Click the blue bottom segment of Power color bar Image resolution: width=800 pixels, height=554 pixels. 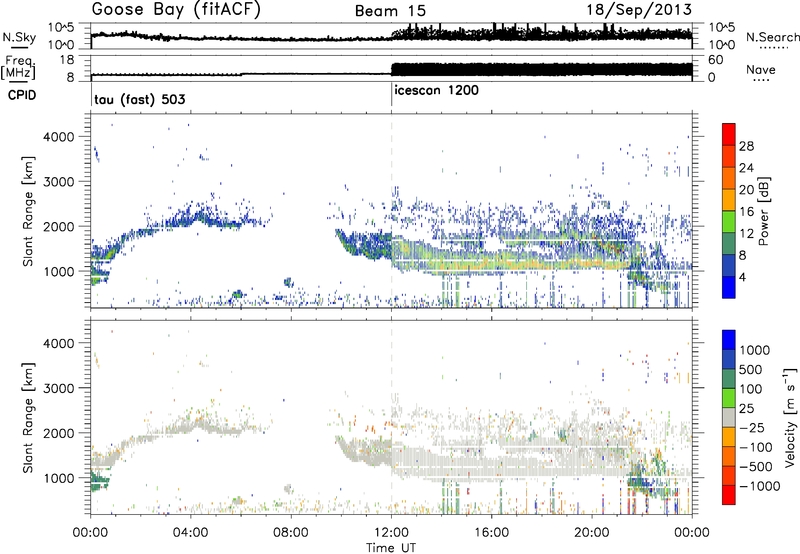(729, 287)
